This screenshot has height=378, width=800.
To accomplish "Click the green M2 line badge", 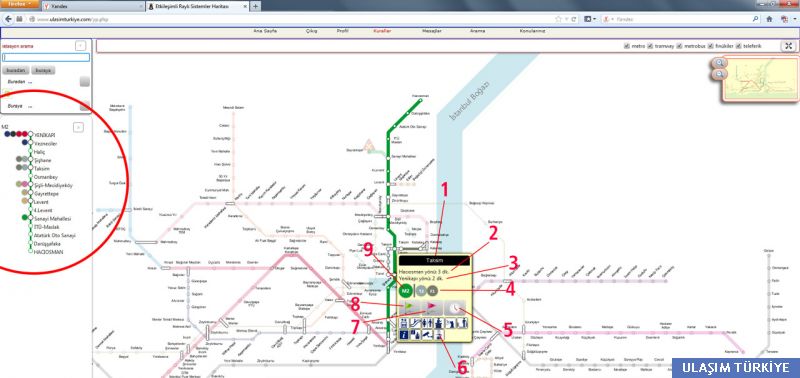I will 406,291.
